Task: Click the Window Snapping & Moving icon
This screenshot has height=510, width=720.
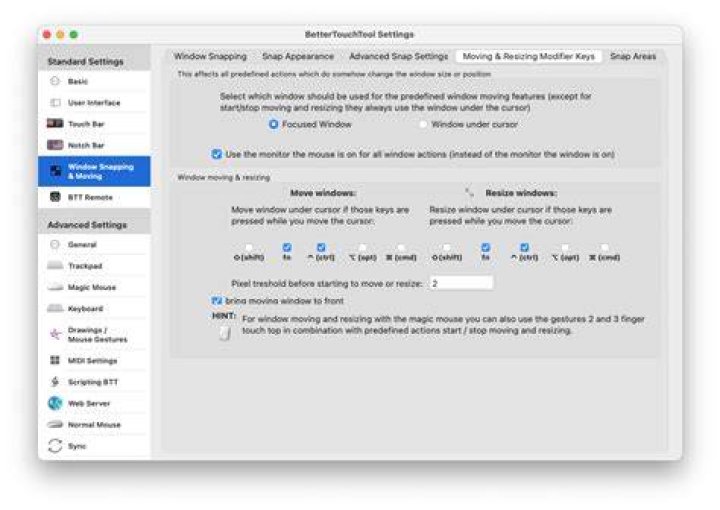Action: [55, 171]
